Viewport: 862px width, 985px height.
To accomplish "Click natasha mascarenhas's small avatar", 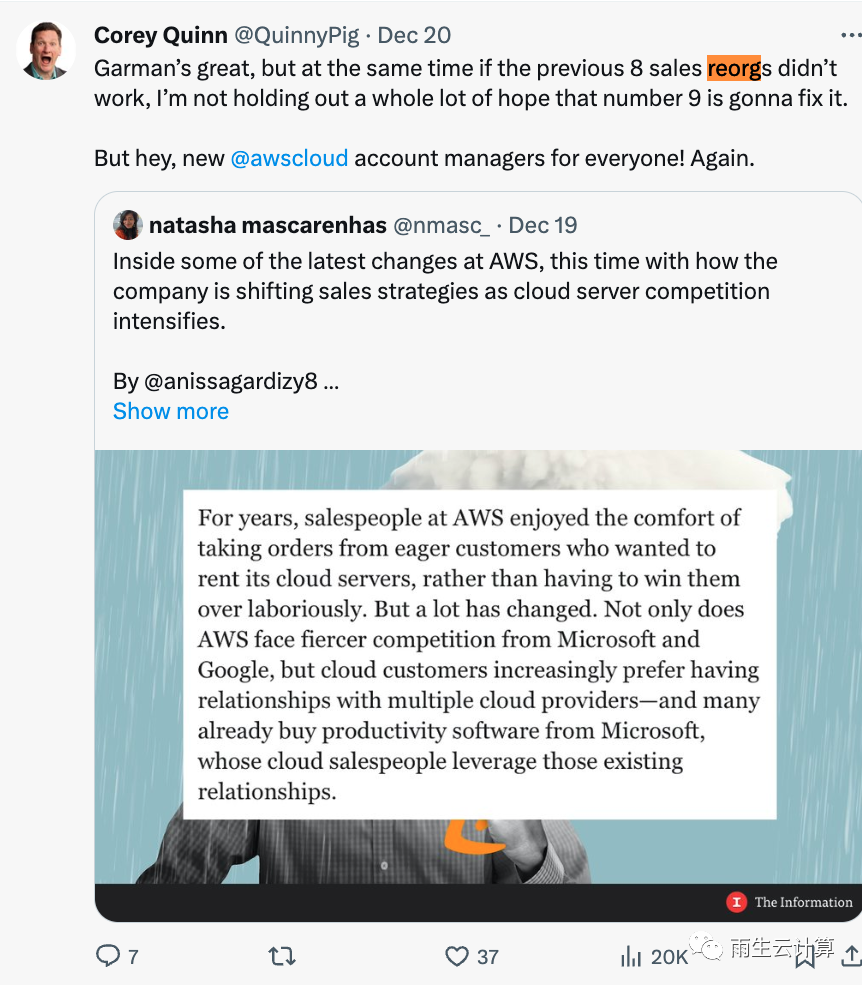I will [x=127, y=225].
